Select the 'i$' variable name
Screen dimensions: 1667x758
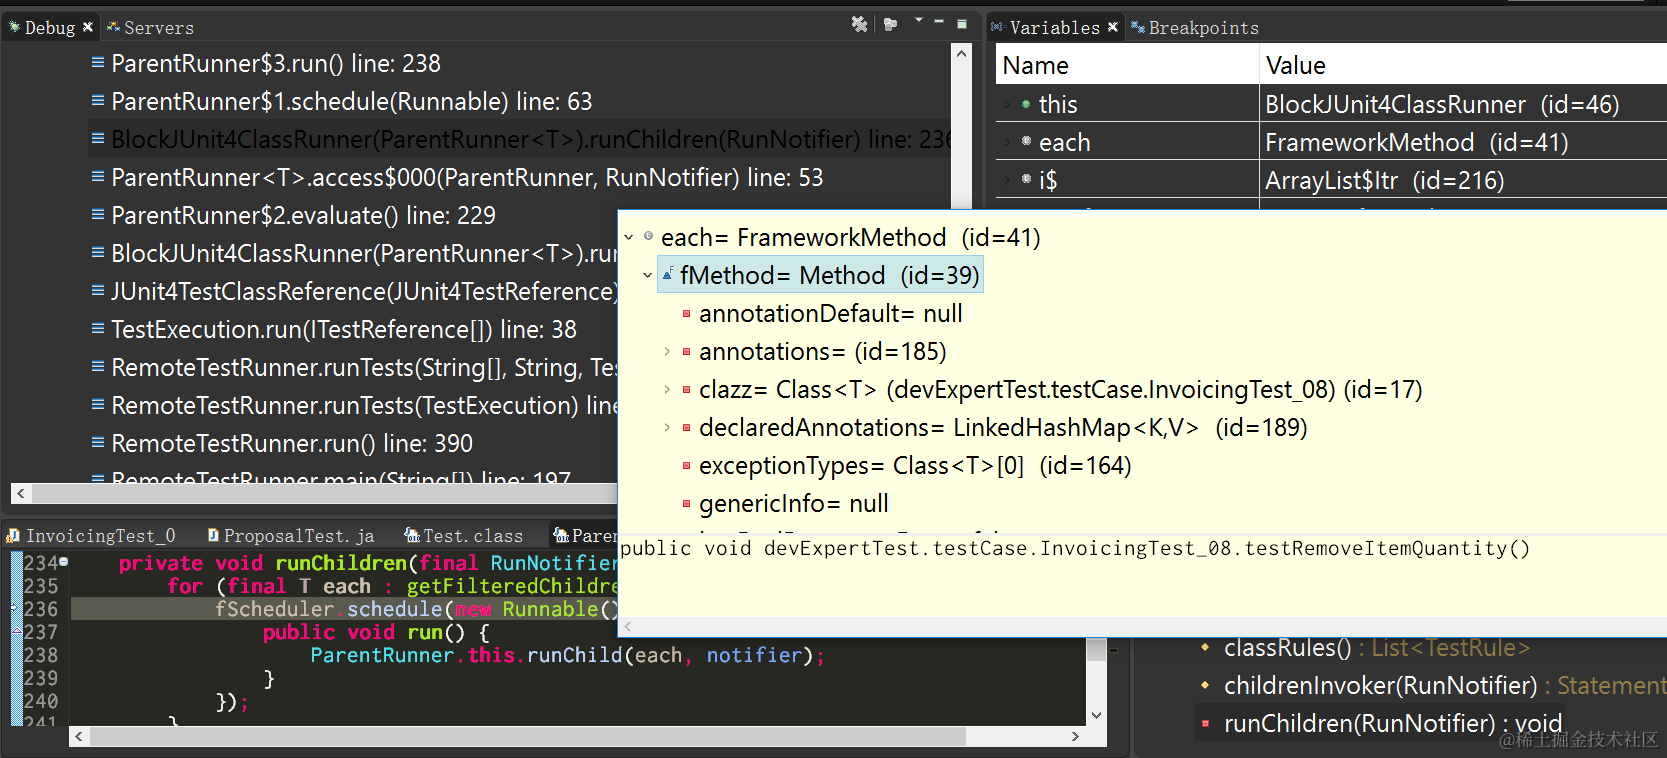pyautogui.click(x=1048, y=180)
